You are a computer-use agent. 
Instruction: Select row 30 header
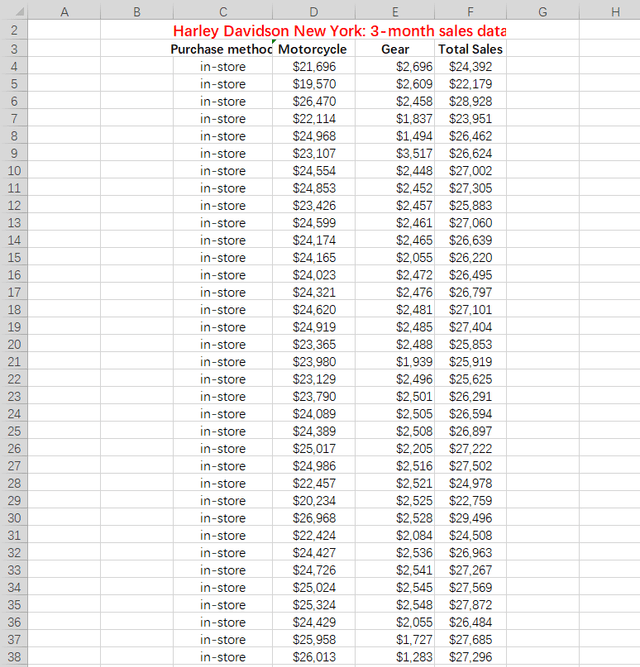click(x=14, y=518)
